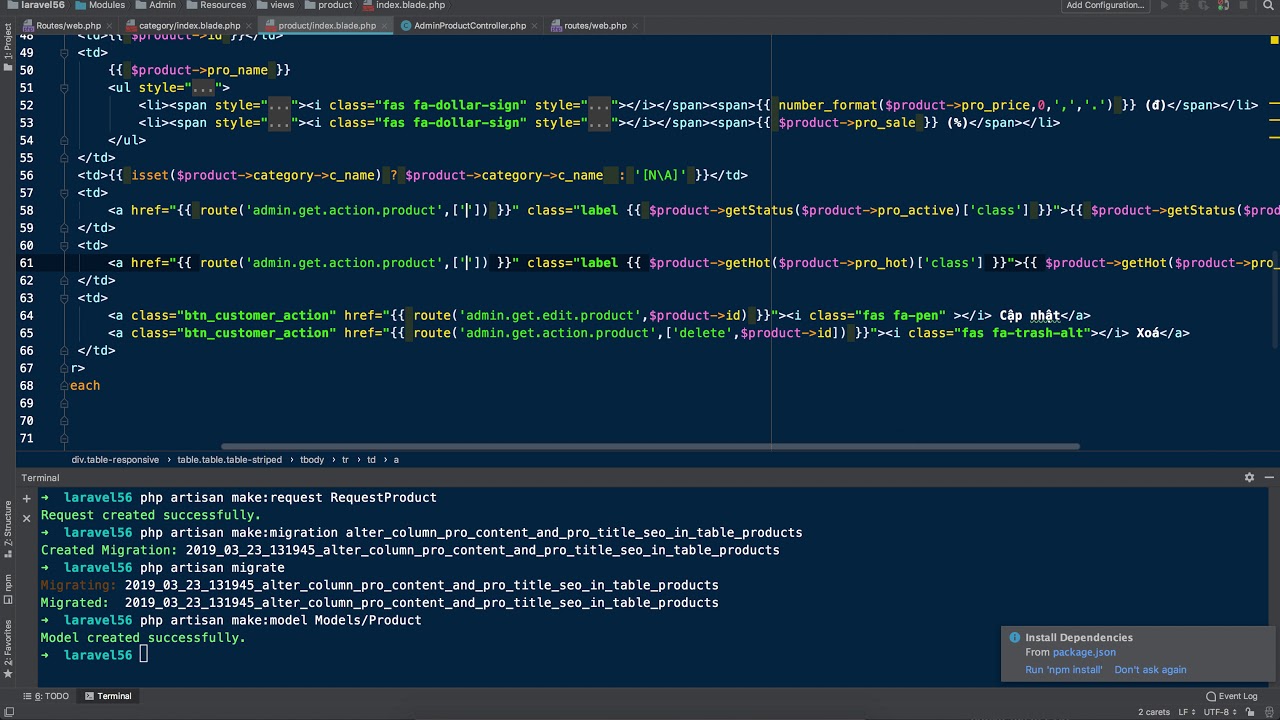
Task: Click product folder in navigation breadcrumb
Action: 329,6
